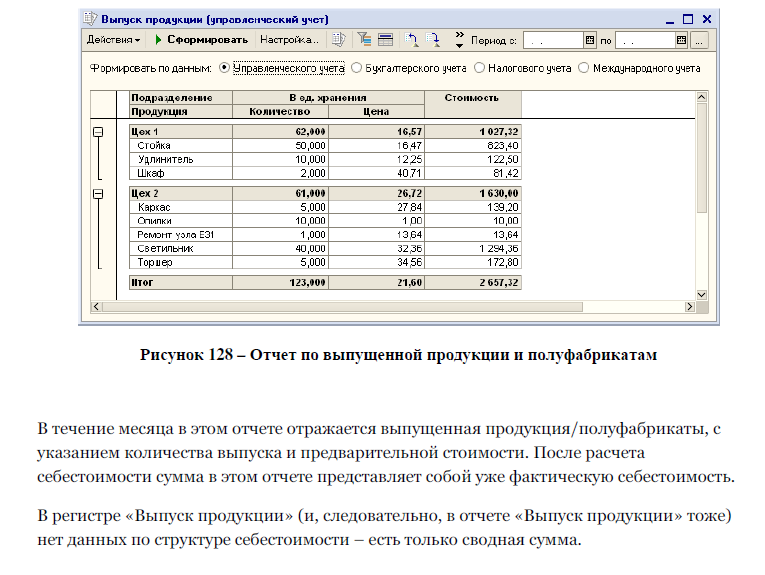765x575 pixels.
Task: Minimize the Выпуск продукции window
Action: pos(670,20)
